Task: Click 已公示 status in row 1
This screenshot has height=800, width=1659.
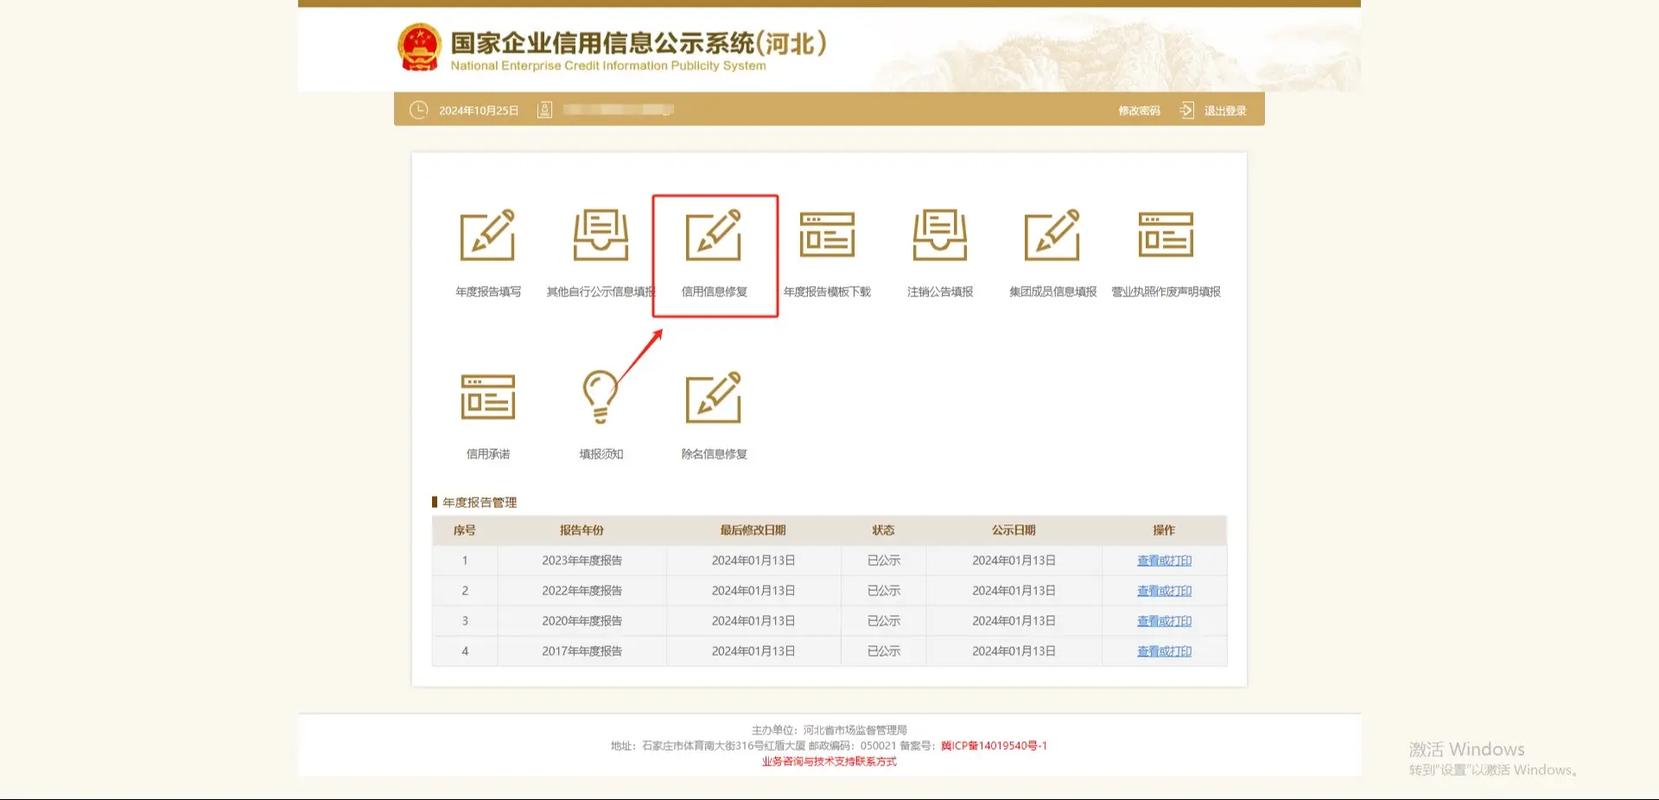Action: 884,561
